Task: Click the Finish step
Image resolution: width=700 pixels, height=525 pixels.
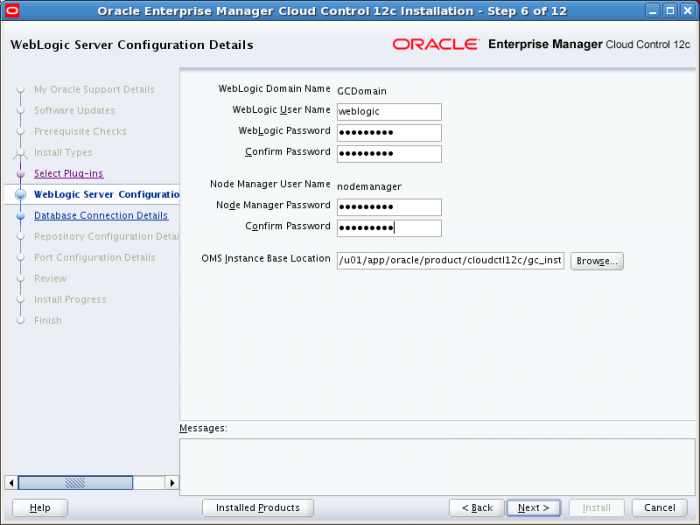Action: coord(48,321)
